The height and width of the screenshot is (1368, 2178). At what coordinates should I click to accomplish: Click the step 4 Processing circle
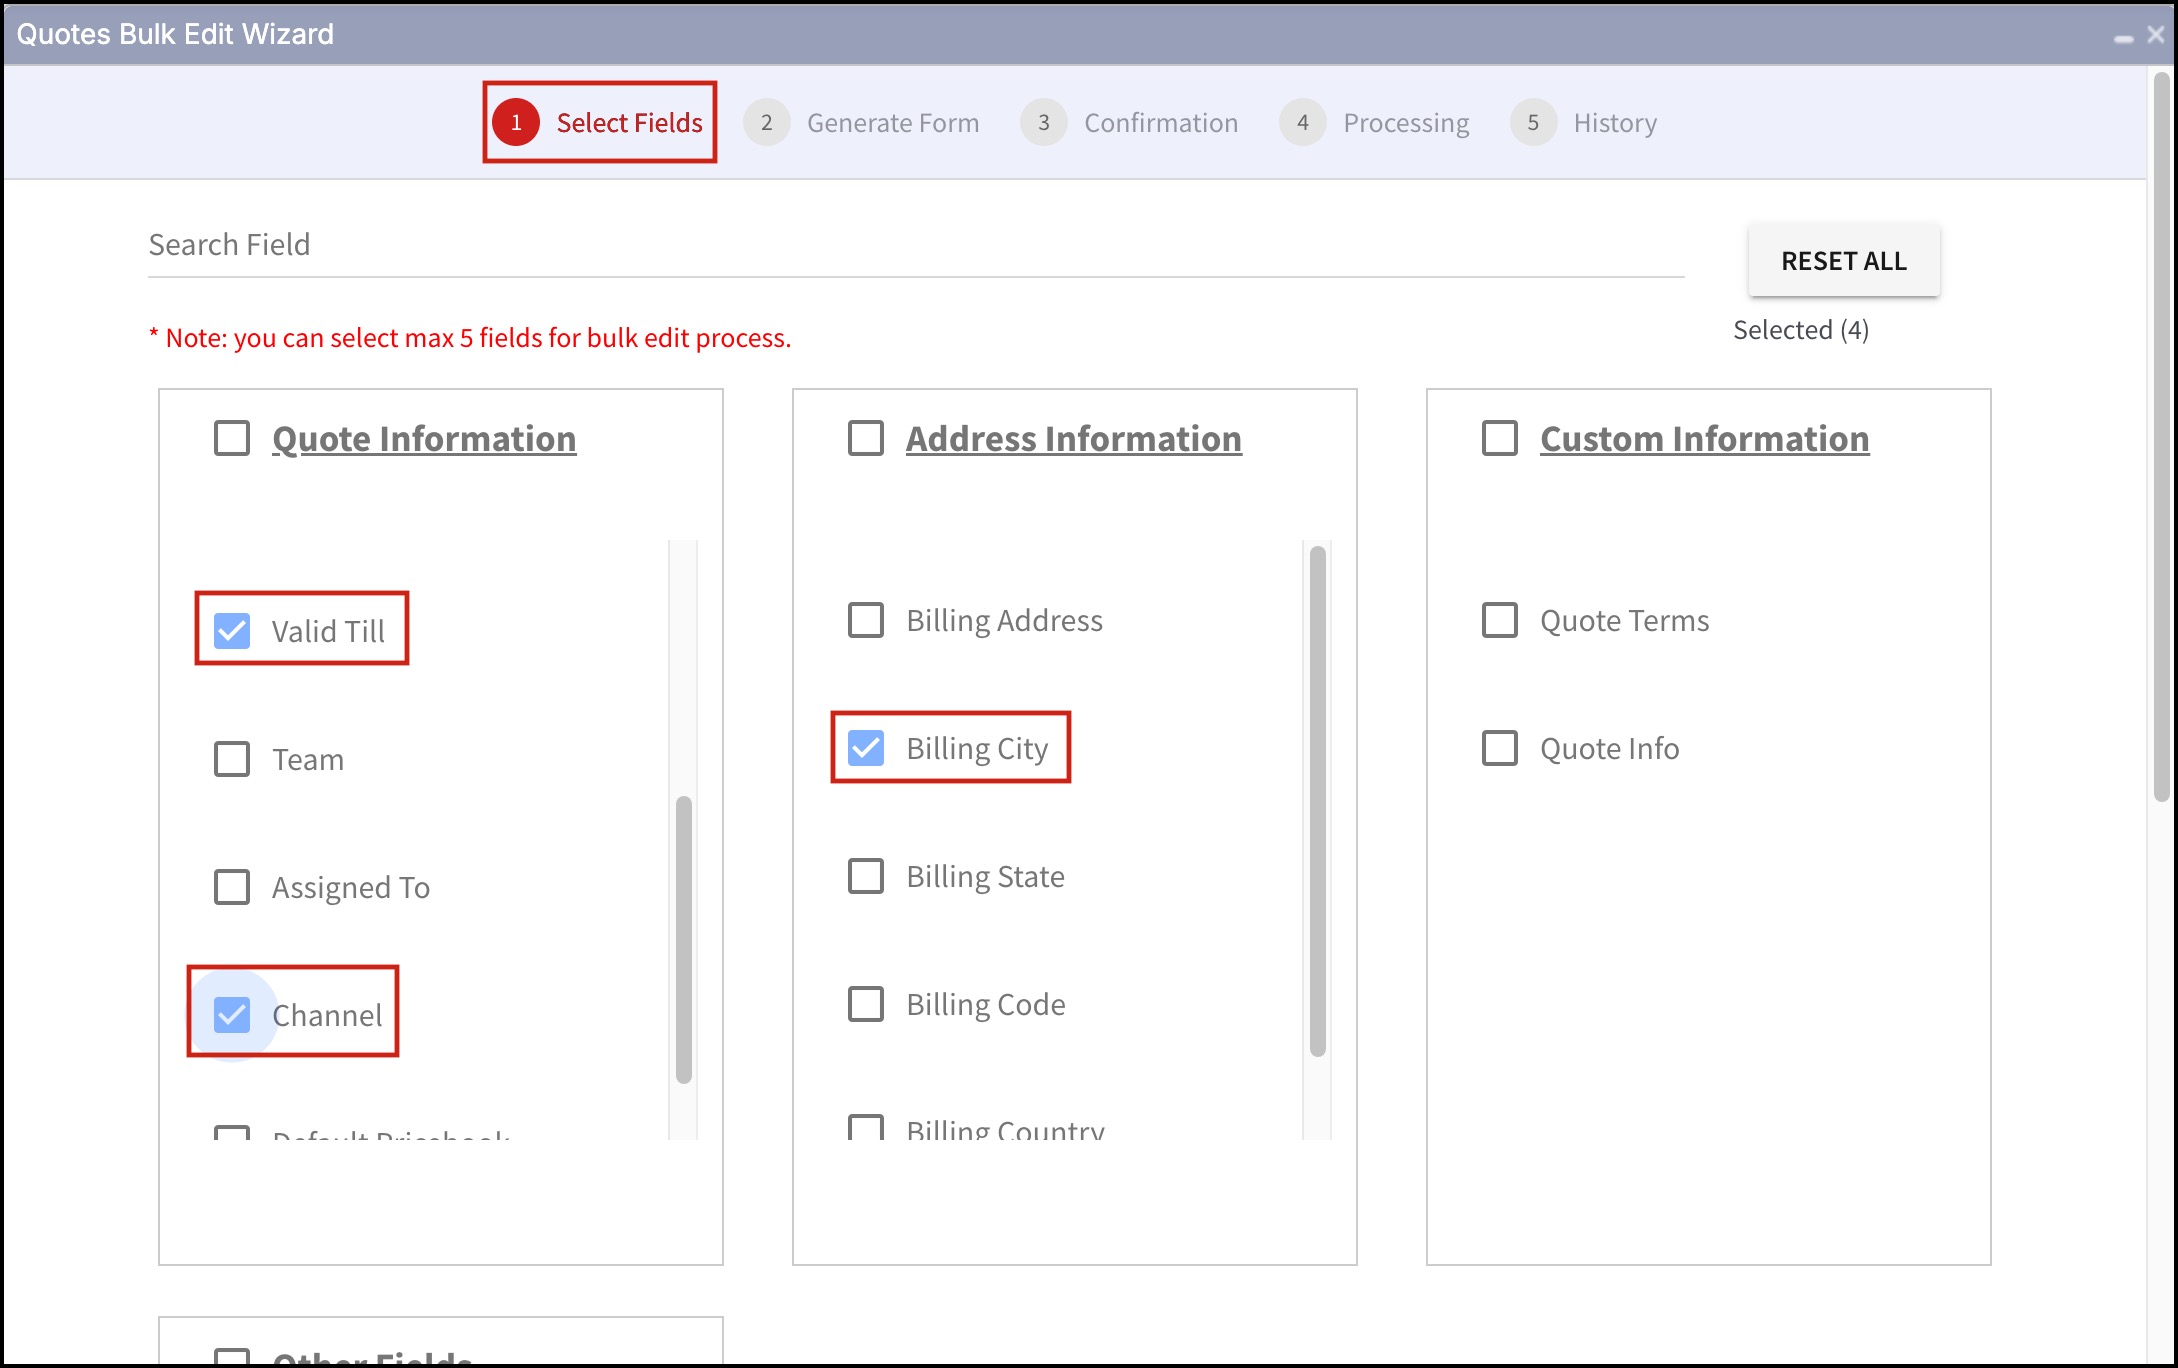tap(1302, 122)
